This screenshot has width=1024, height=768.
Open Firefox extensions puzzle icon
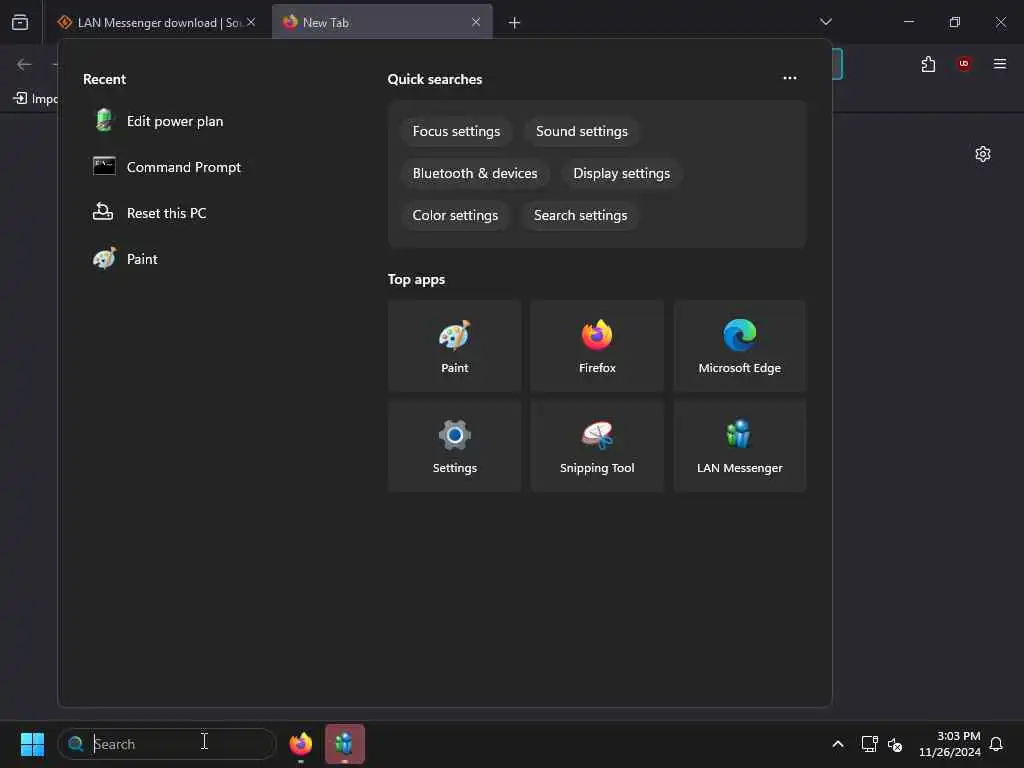(928, 64)
